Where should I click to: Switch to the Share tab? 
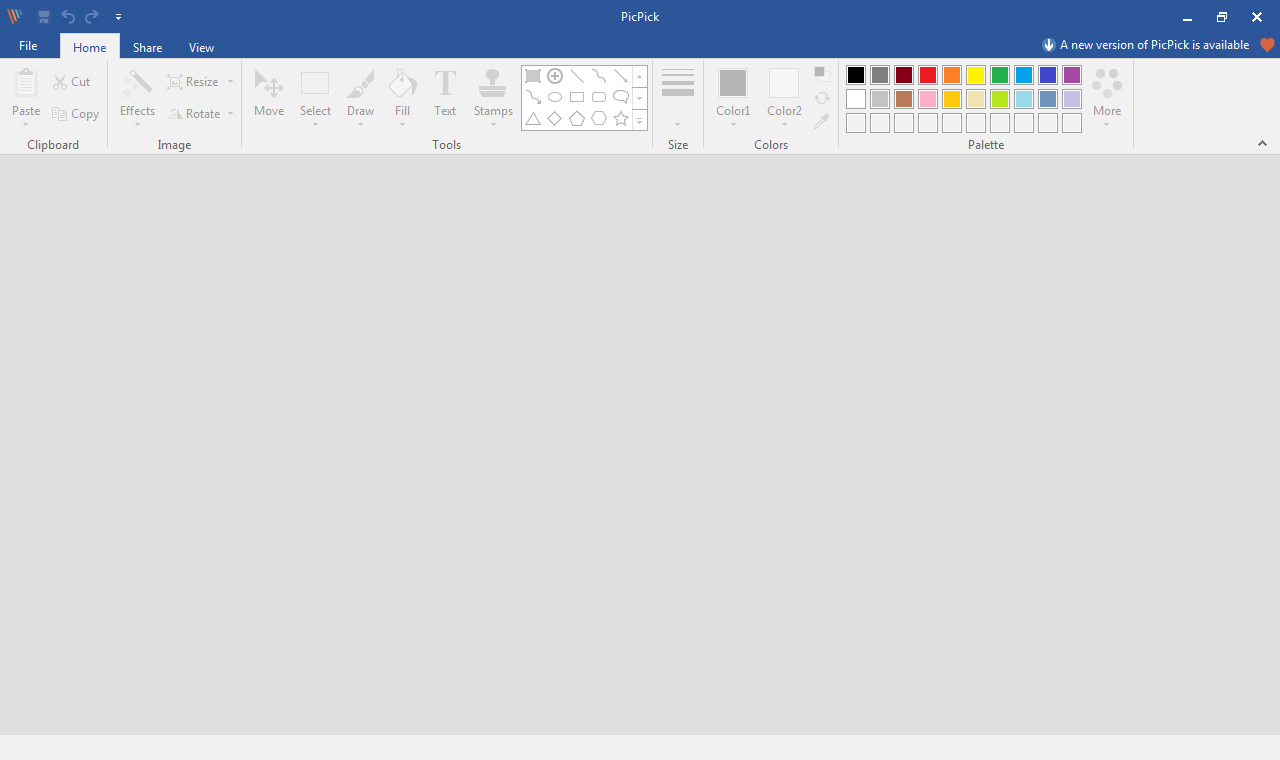point(148,47)
